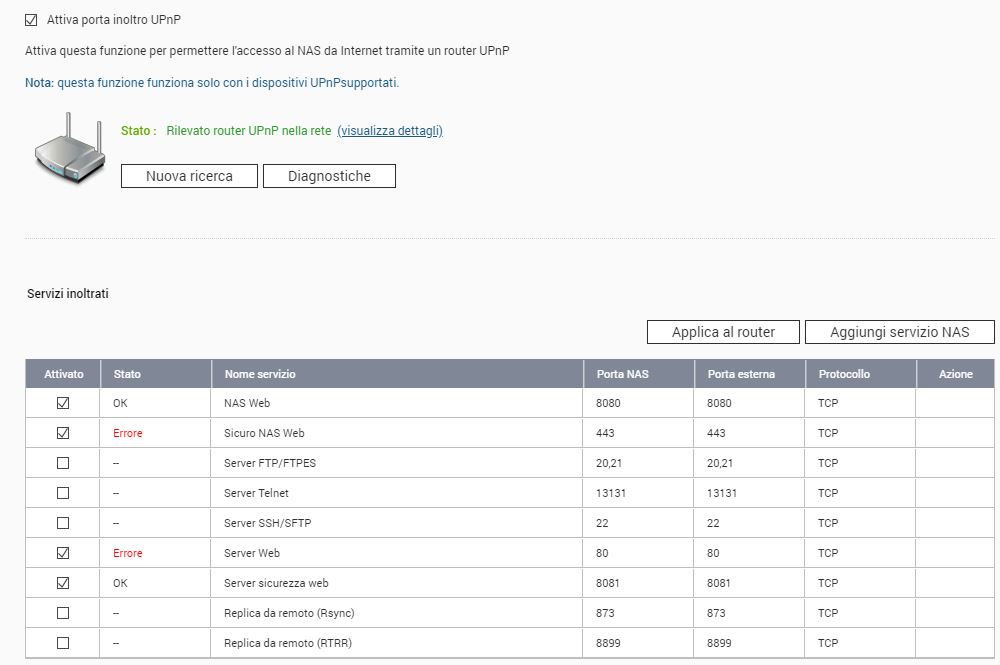Viewport: 1000px width, 665px height.
Task: Toggle 'Attiva porta inoltro UPnP' checkbox
Action: click(31, 20)
